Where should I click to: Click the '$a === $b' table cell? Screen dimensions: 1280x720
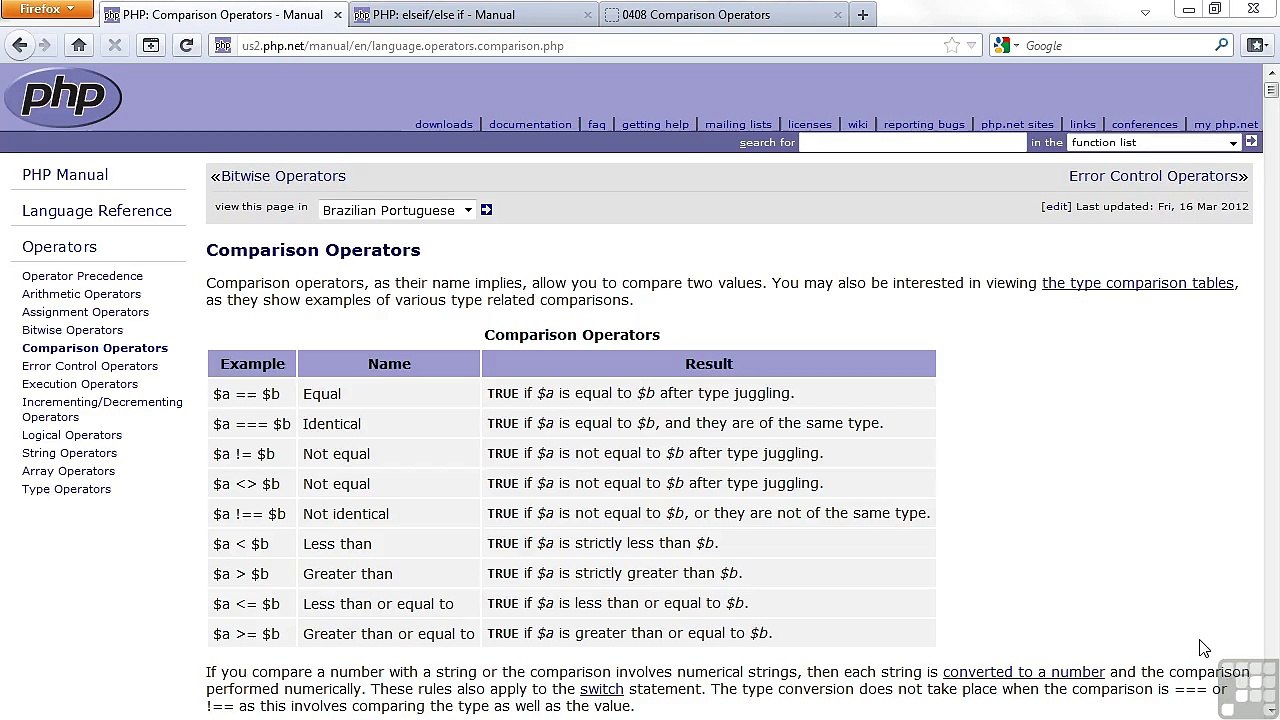[x=252, y=424]
